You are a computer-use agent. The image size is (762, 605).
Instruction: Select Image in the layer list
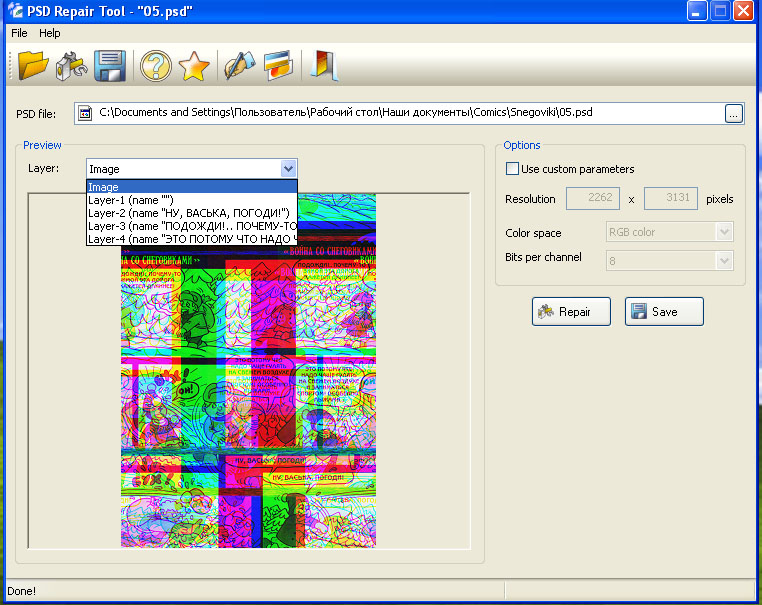coord(191,187)
